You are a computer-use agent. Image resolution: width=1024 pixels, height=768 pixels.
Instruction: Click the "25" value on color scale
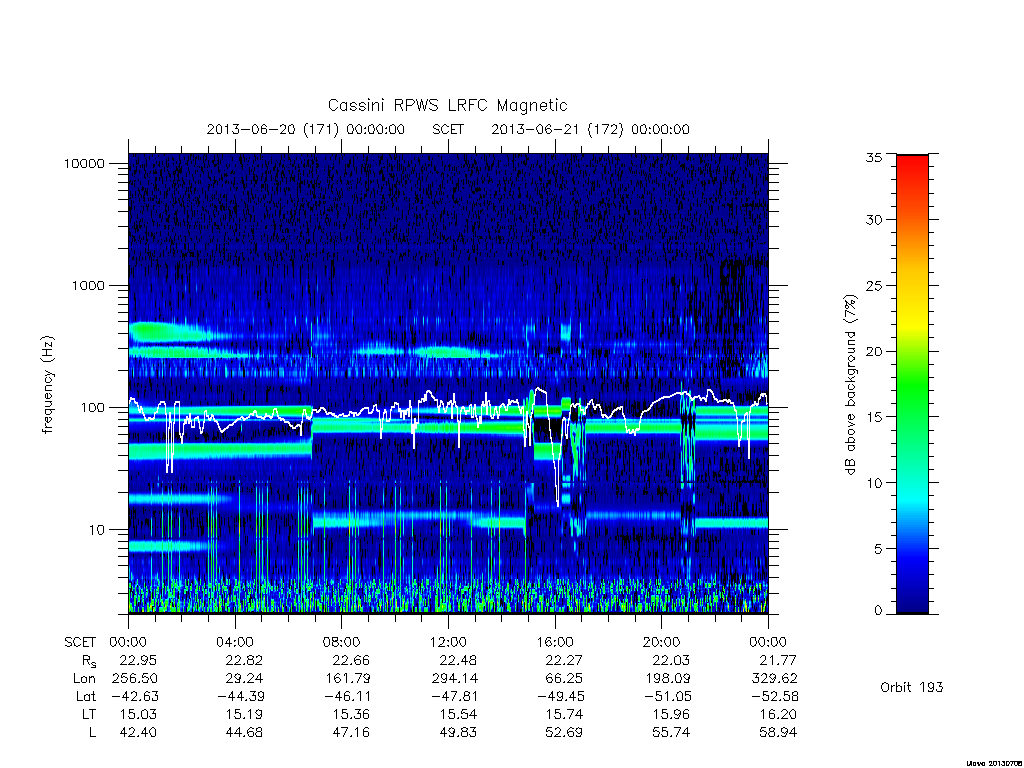click(873, 285)
